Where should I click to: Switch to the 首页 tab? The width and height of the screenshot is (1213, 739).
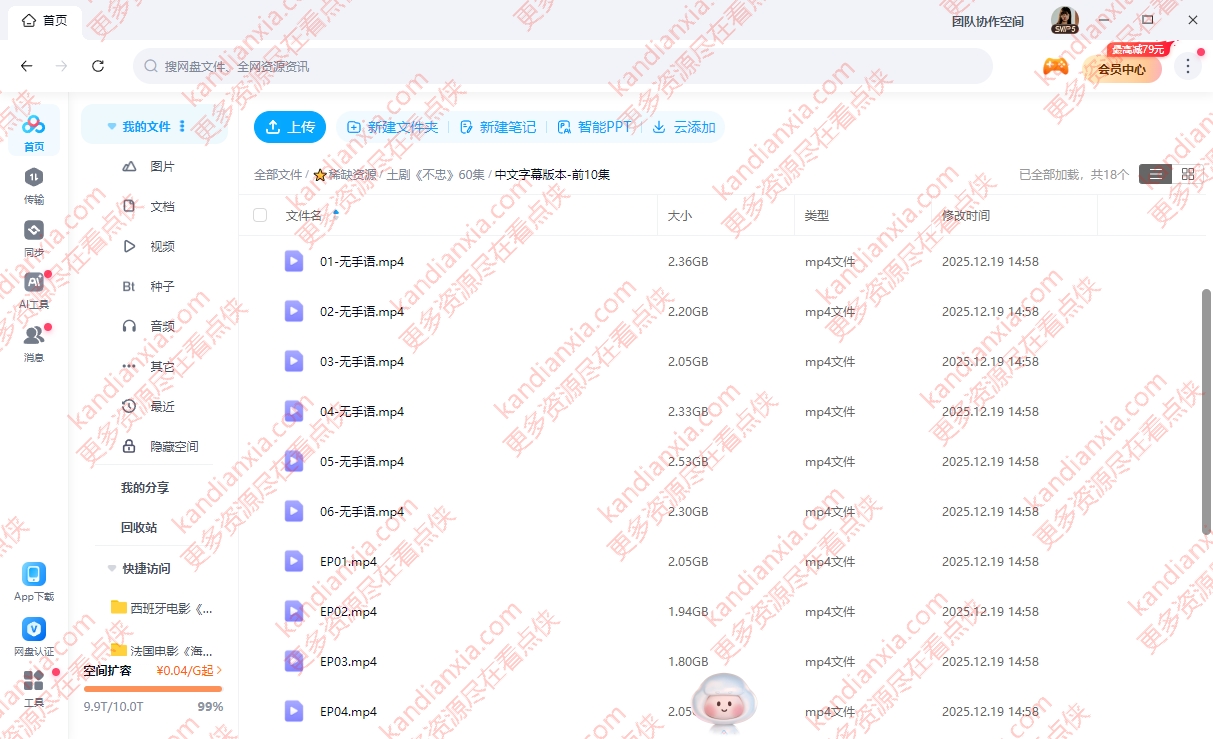point(44,20)
